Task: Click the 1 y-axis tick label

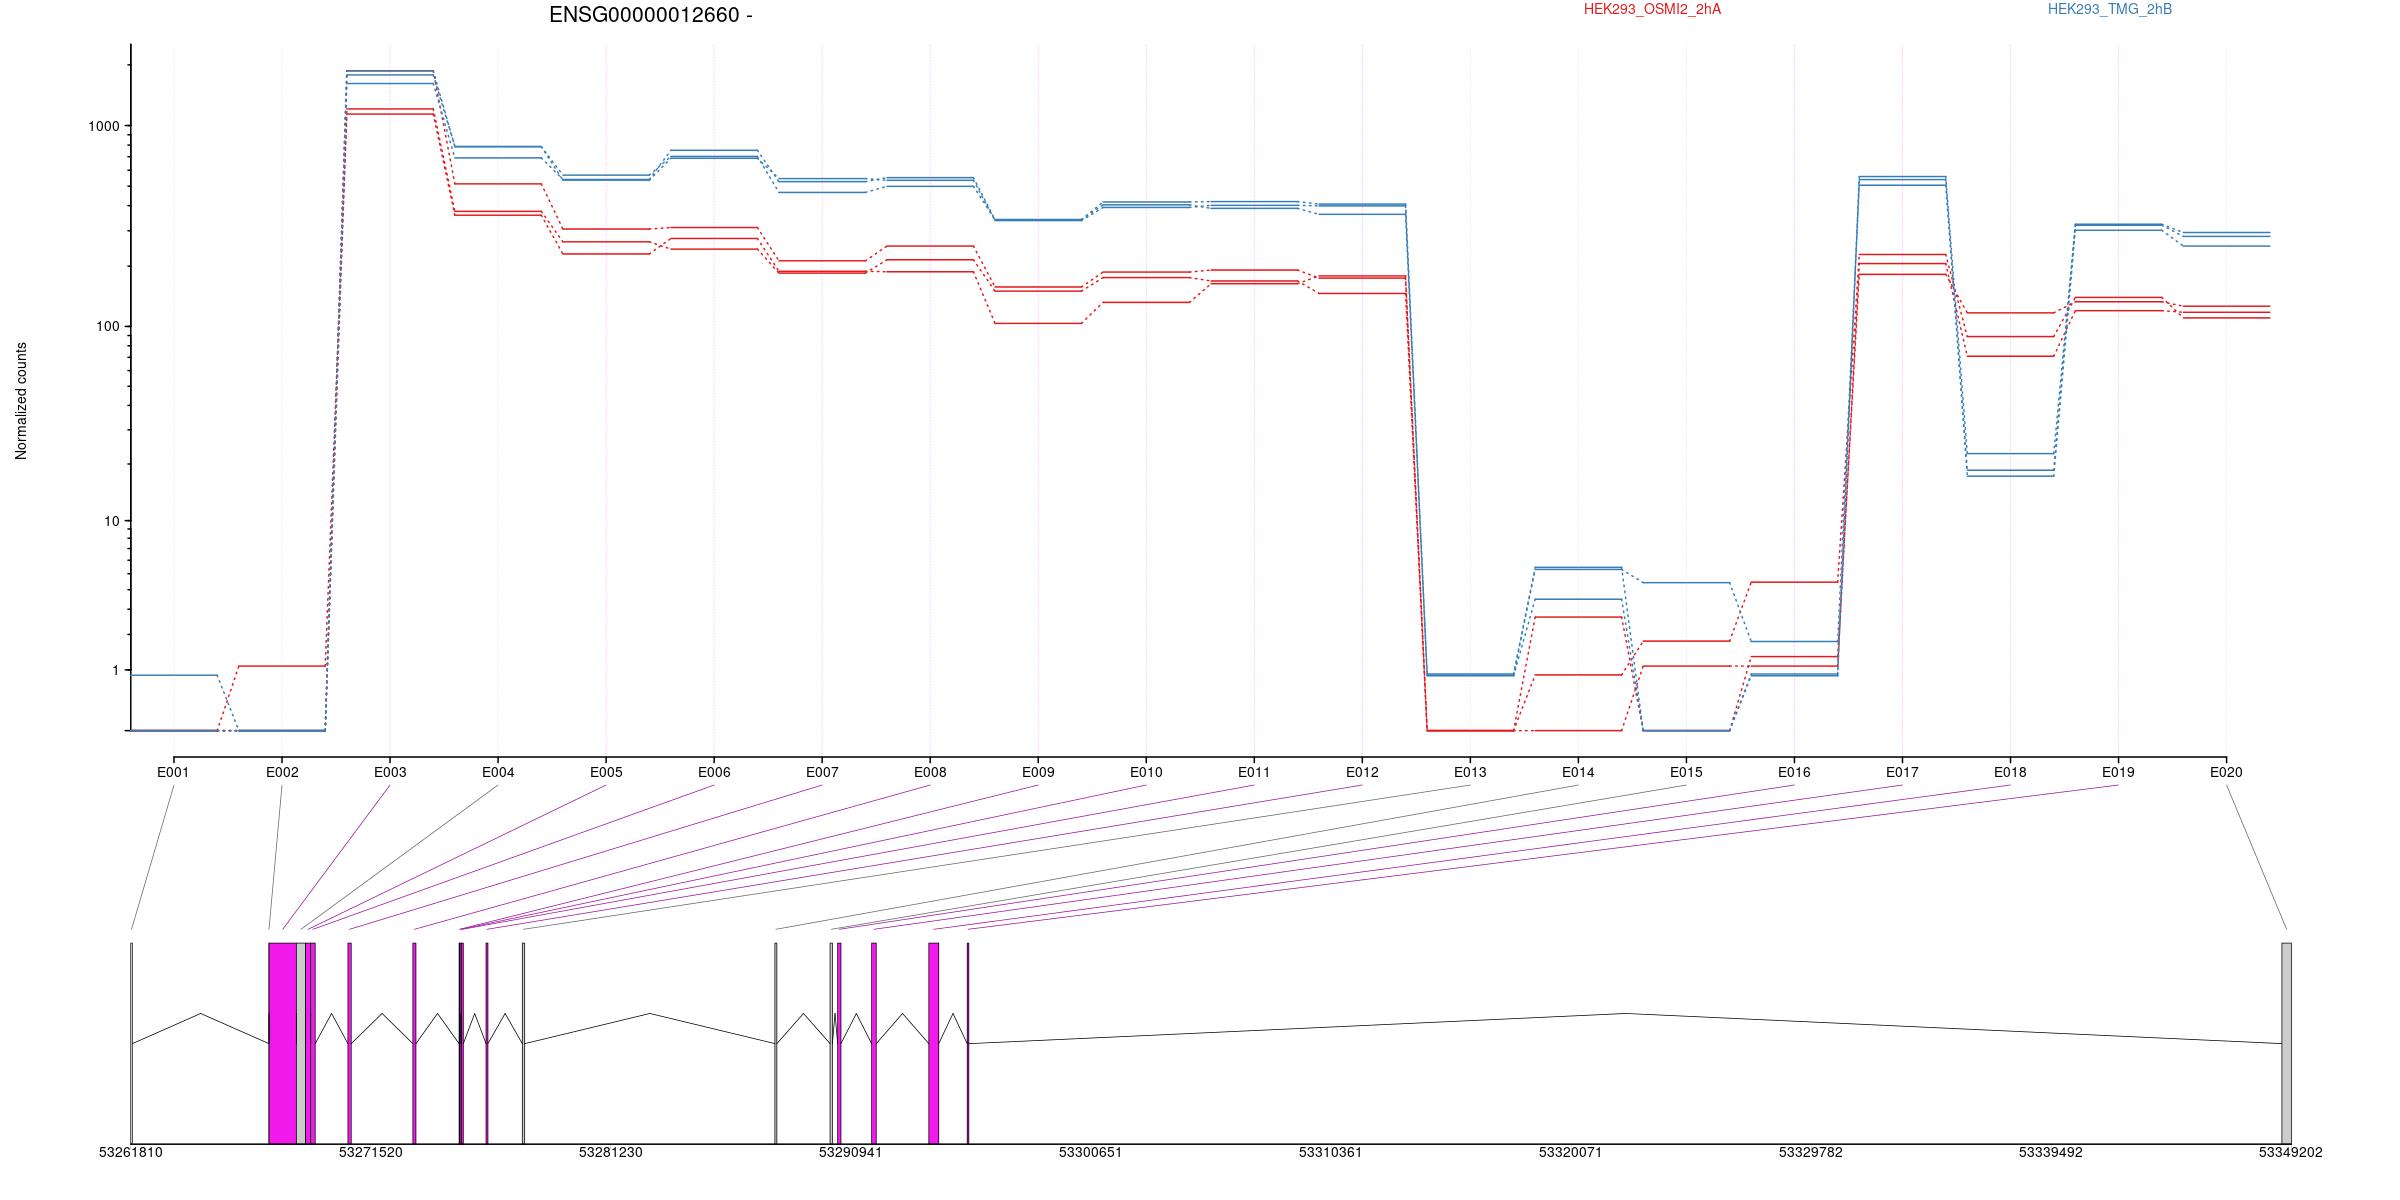Action: point(116,671)
